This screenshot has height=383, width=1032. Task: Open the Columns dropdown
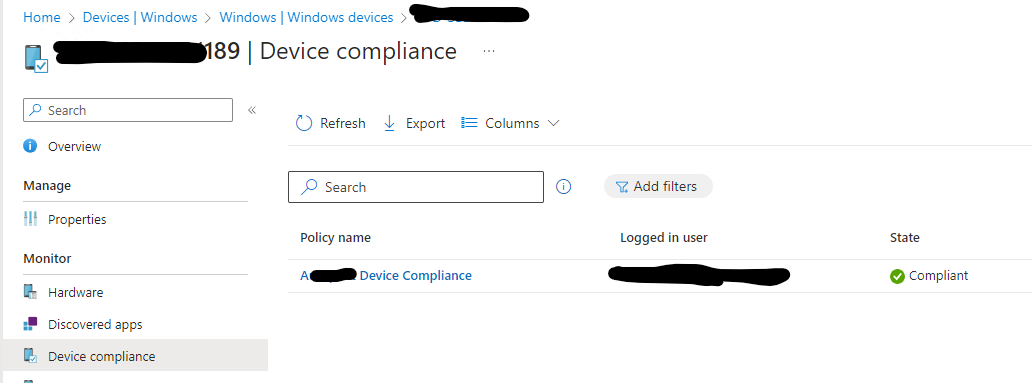coord(510,123)
